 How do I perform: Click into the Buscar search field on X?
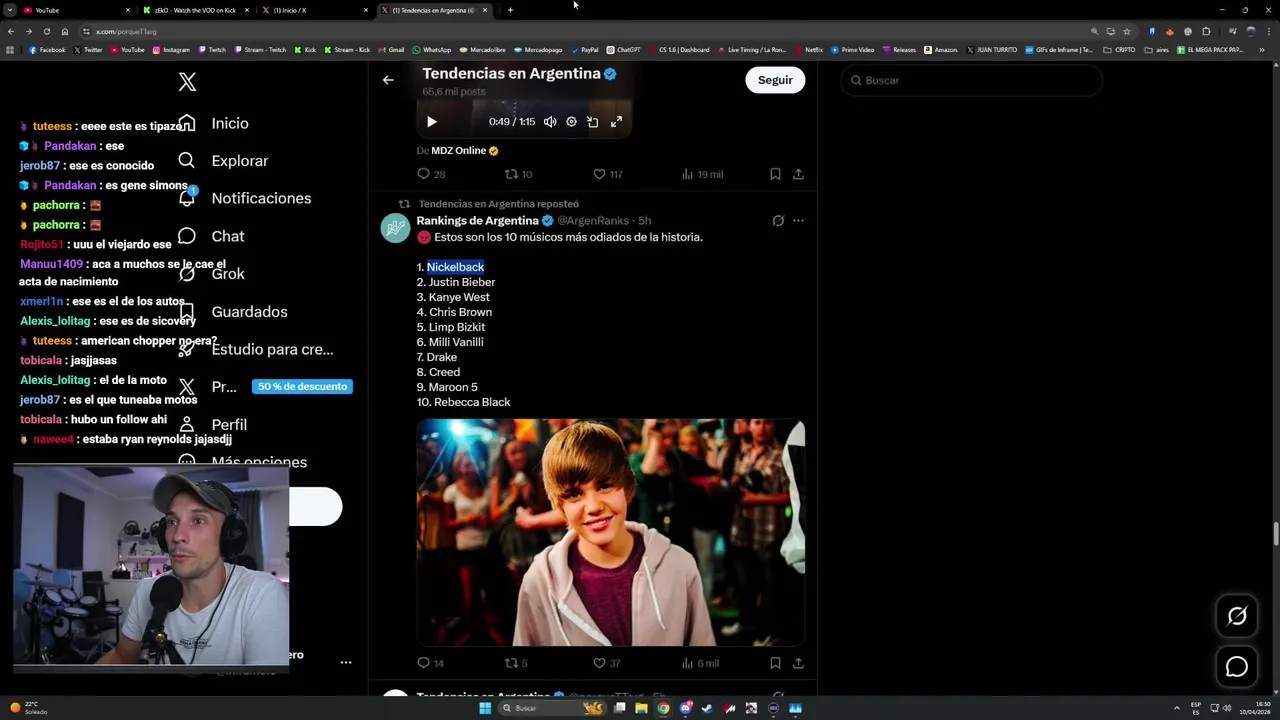point(971,80)
